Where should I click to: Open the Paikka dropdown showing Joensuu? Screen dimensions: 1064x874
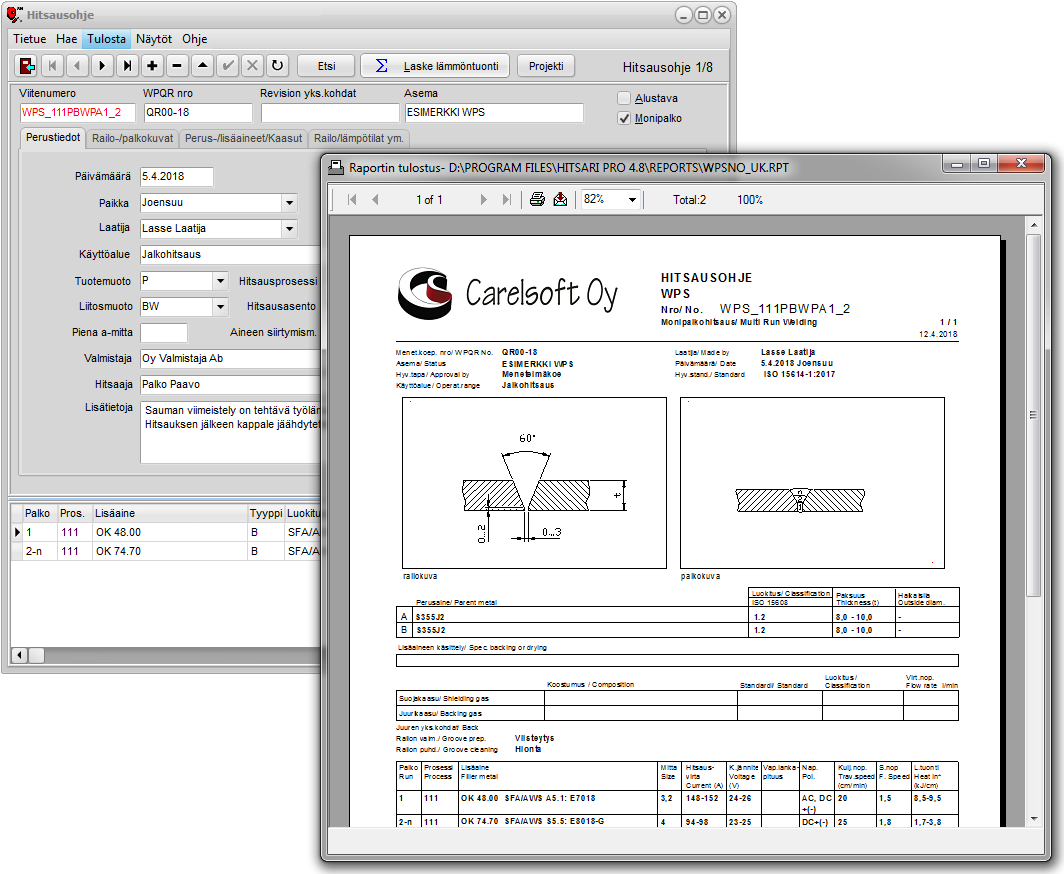[289, 203]
